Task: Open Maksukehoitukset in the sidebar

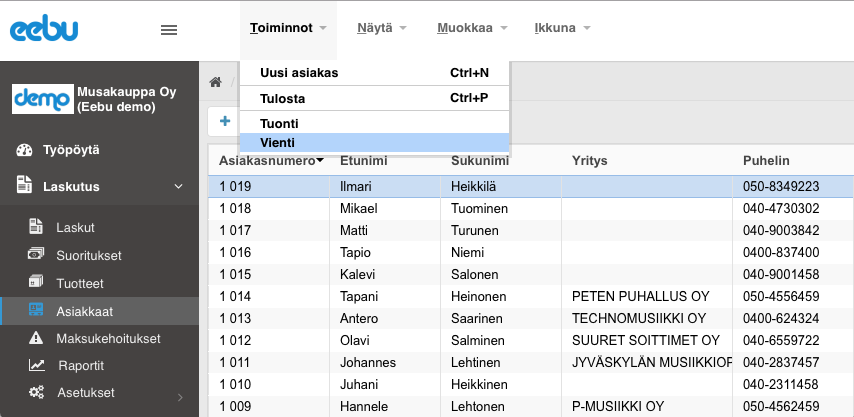Action: click(108, 339)
